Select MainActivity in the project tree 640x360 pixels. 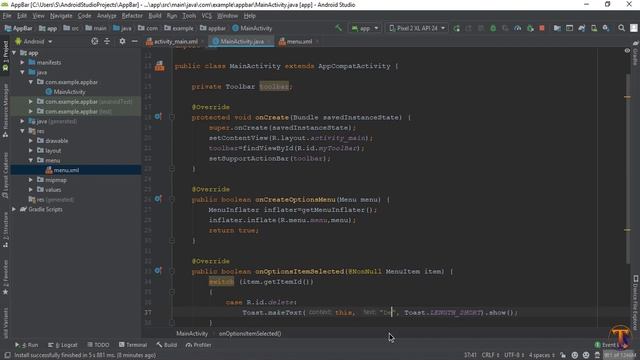click(66, 92)
